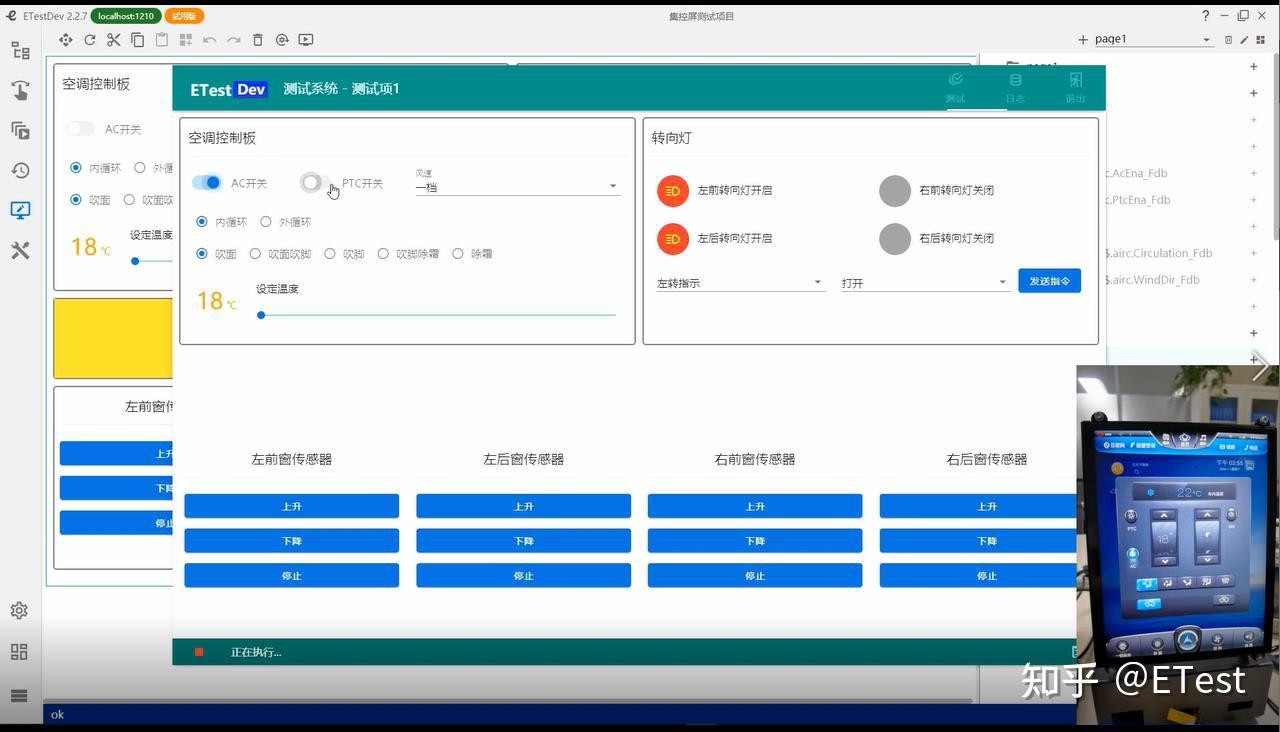Click the history clock icon in left sidebar
Screen dimensions: 1280x732
pos(19,170)
